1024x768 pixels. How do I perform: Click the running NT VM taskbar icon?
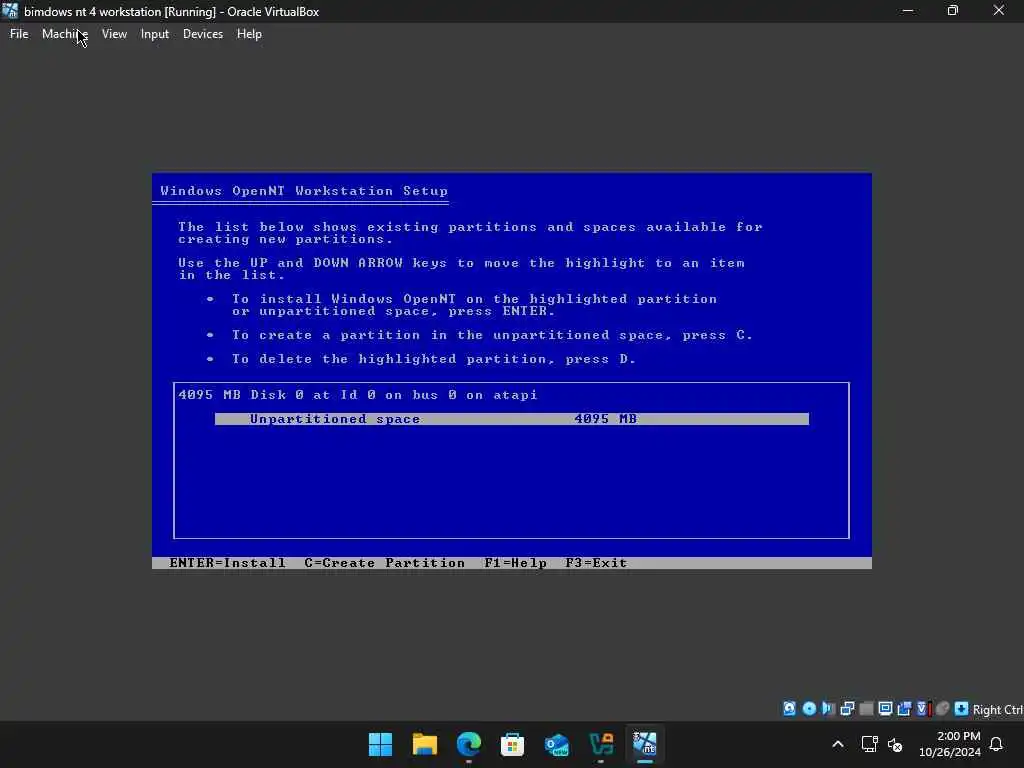645,744
